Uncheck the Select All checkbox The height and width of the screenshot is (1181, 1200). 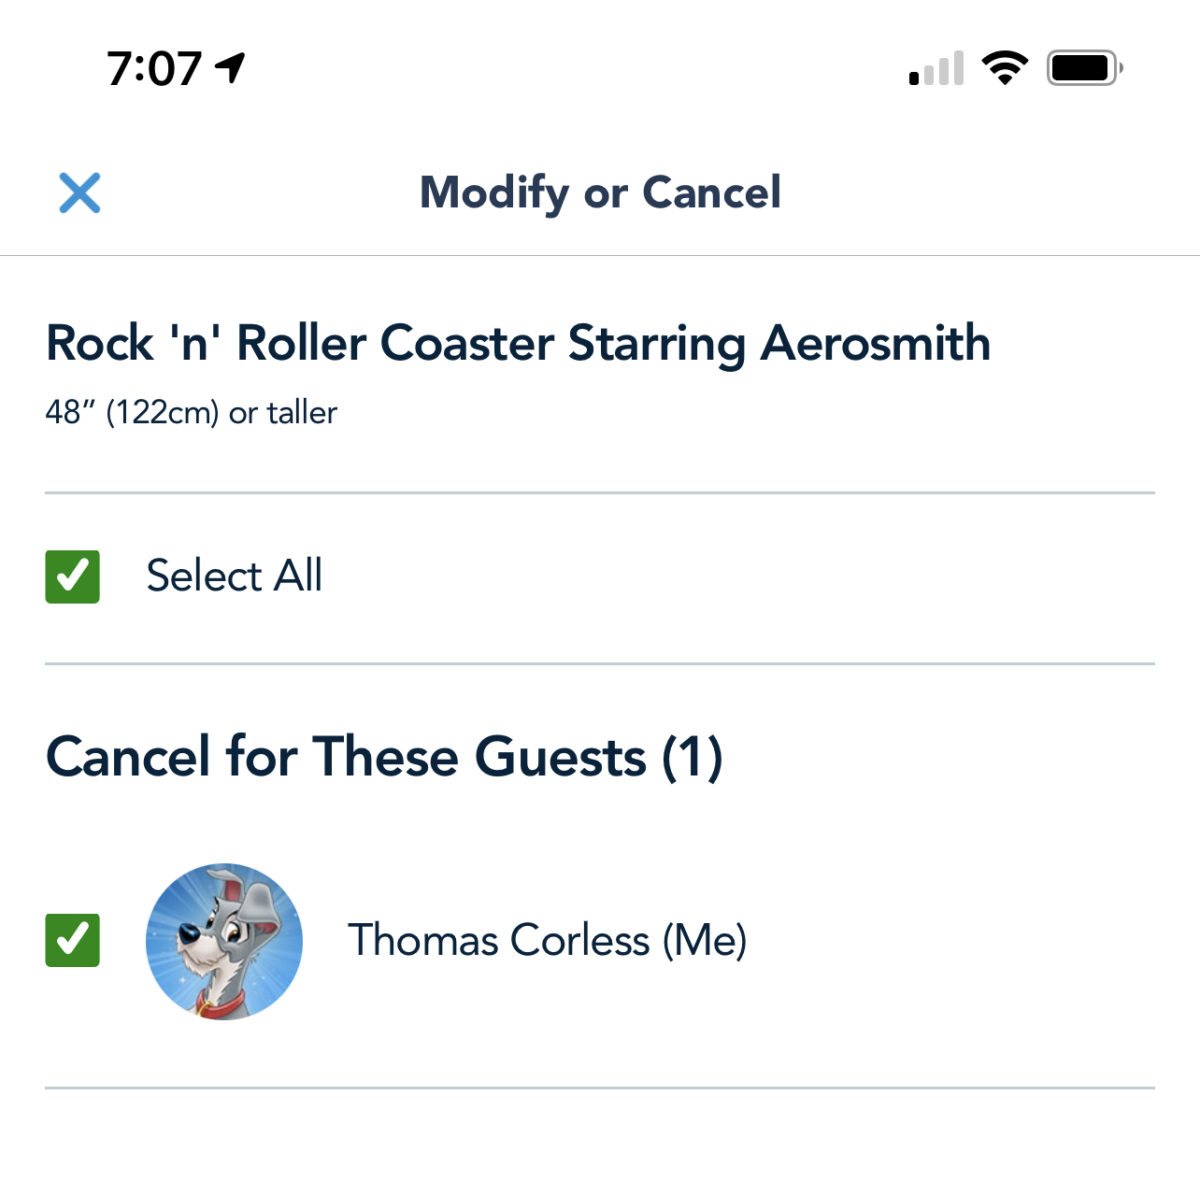click(73, 577)
